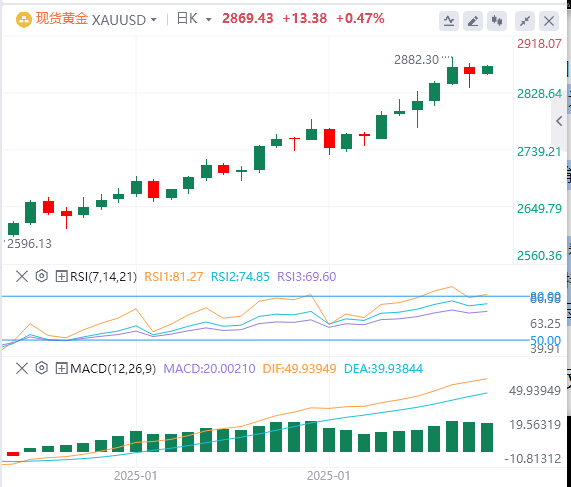Click the 2918.07 price axis label
571x487 pixels.
(539, 44)
